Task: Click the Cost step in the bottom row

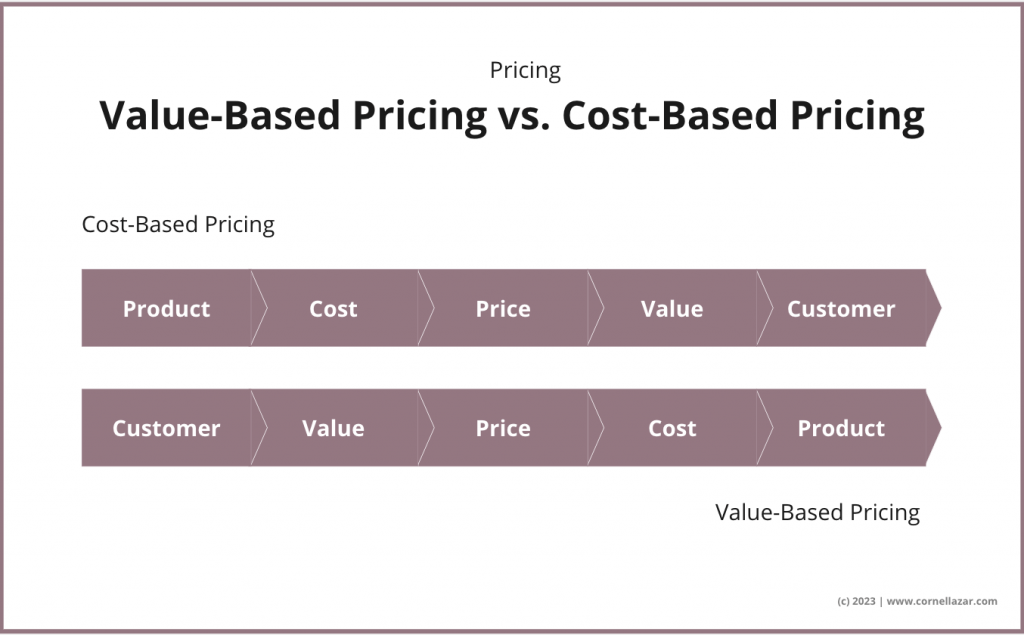Action: 672,428
